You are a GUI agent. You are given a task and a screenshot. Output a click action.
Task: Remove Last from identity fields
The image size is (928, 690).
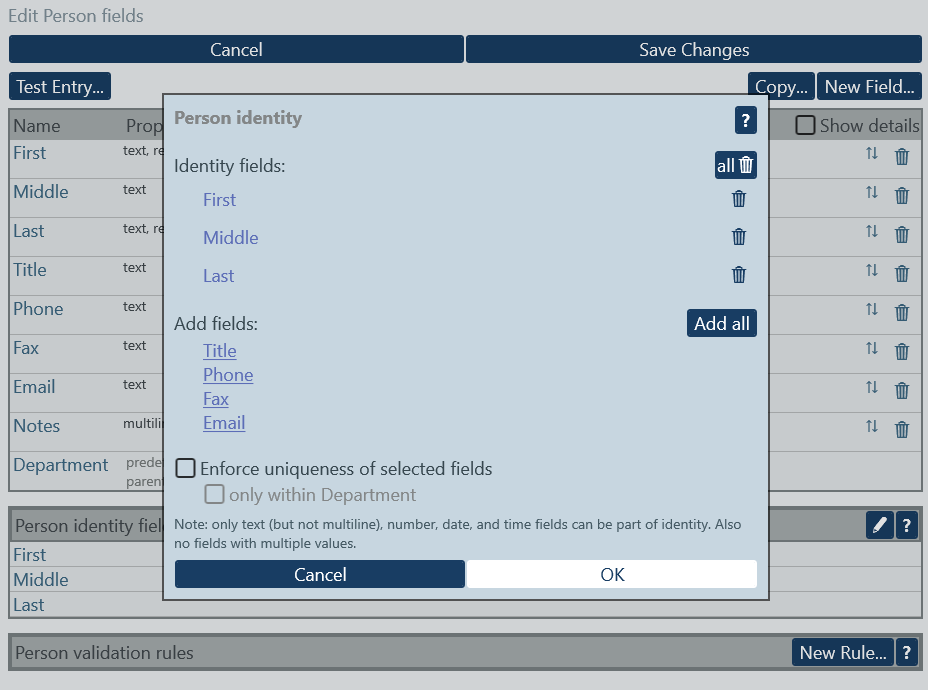(739, 274)
